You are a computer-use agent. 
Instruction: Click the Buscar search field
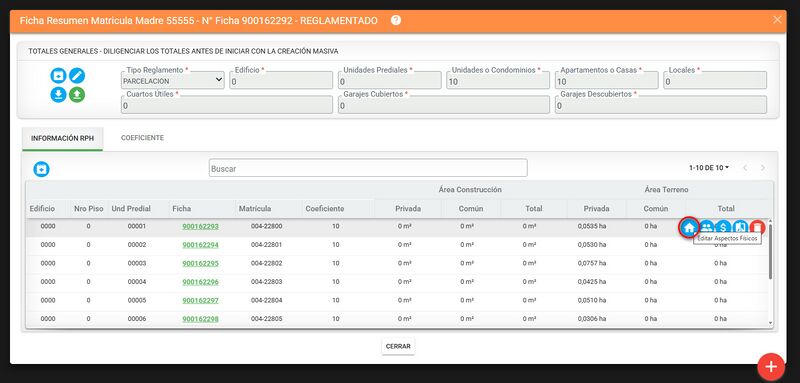[x=368, y=168]
